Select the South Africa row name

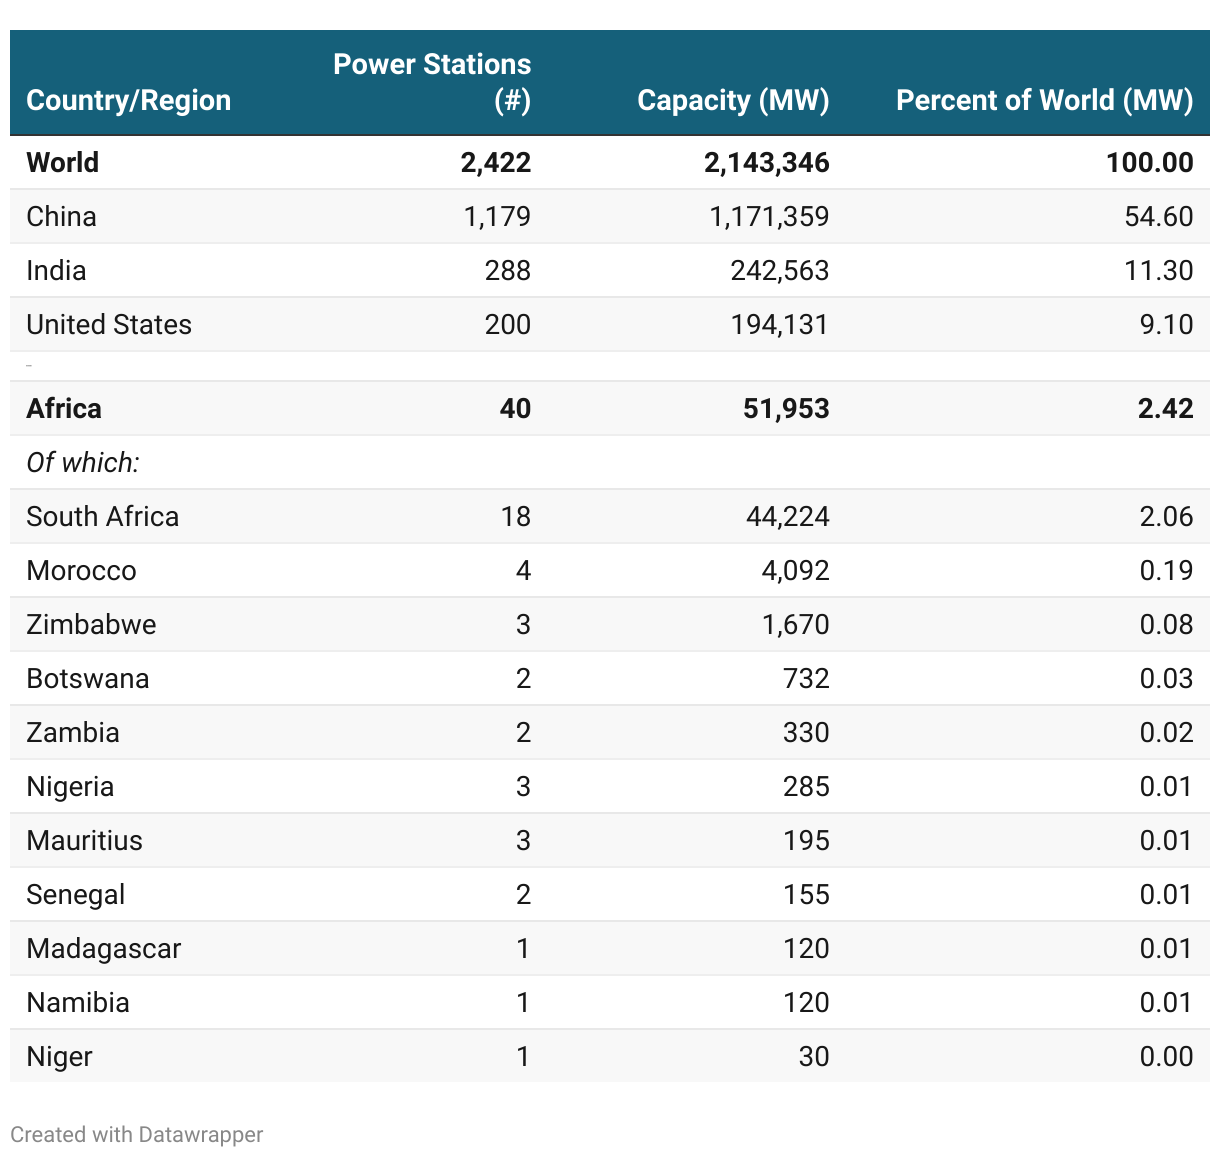point(103,516)
